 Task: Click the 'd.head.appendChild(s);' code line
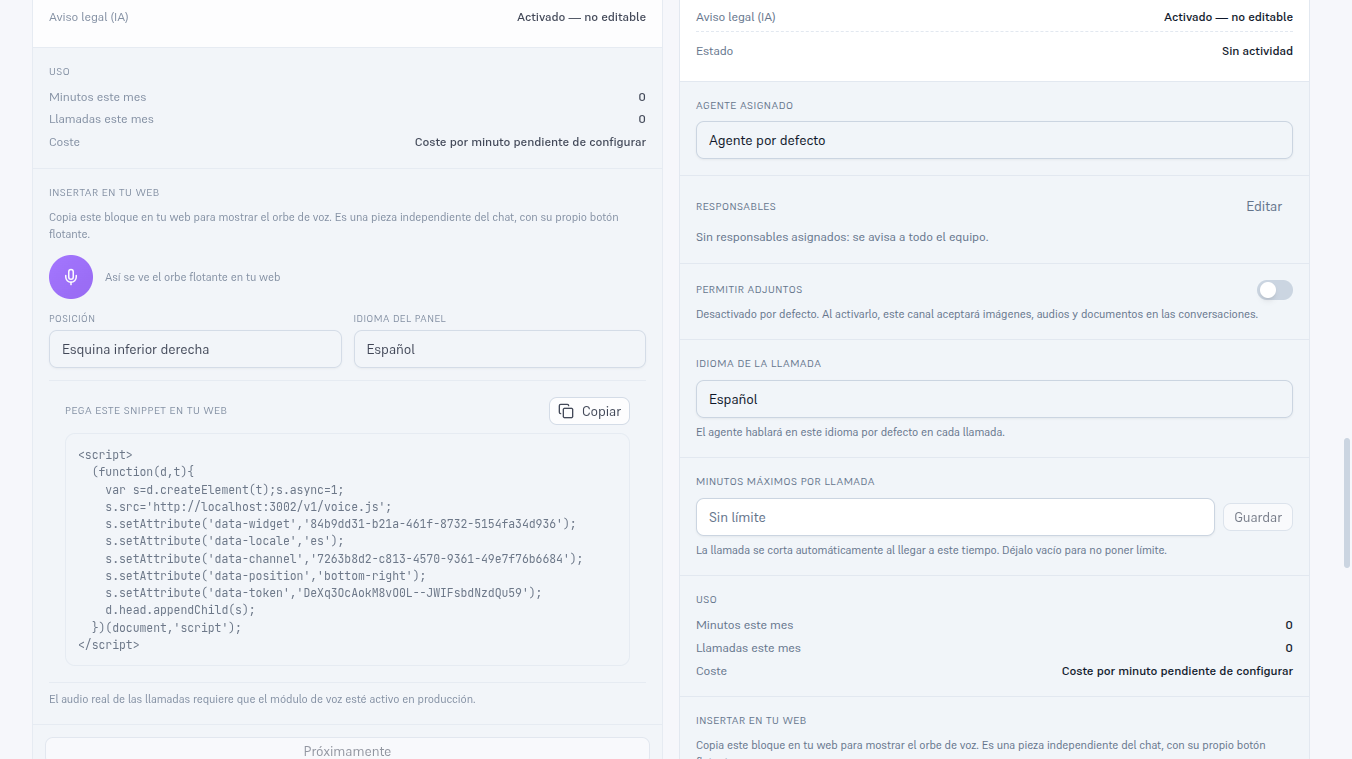[x=180, y=610]
